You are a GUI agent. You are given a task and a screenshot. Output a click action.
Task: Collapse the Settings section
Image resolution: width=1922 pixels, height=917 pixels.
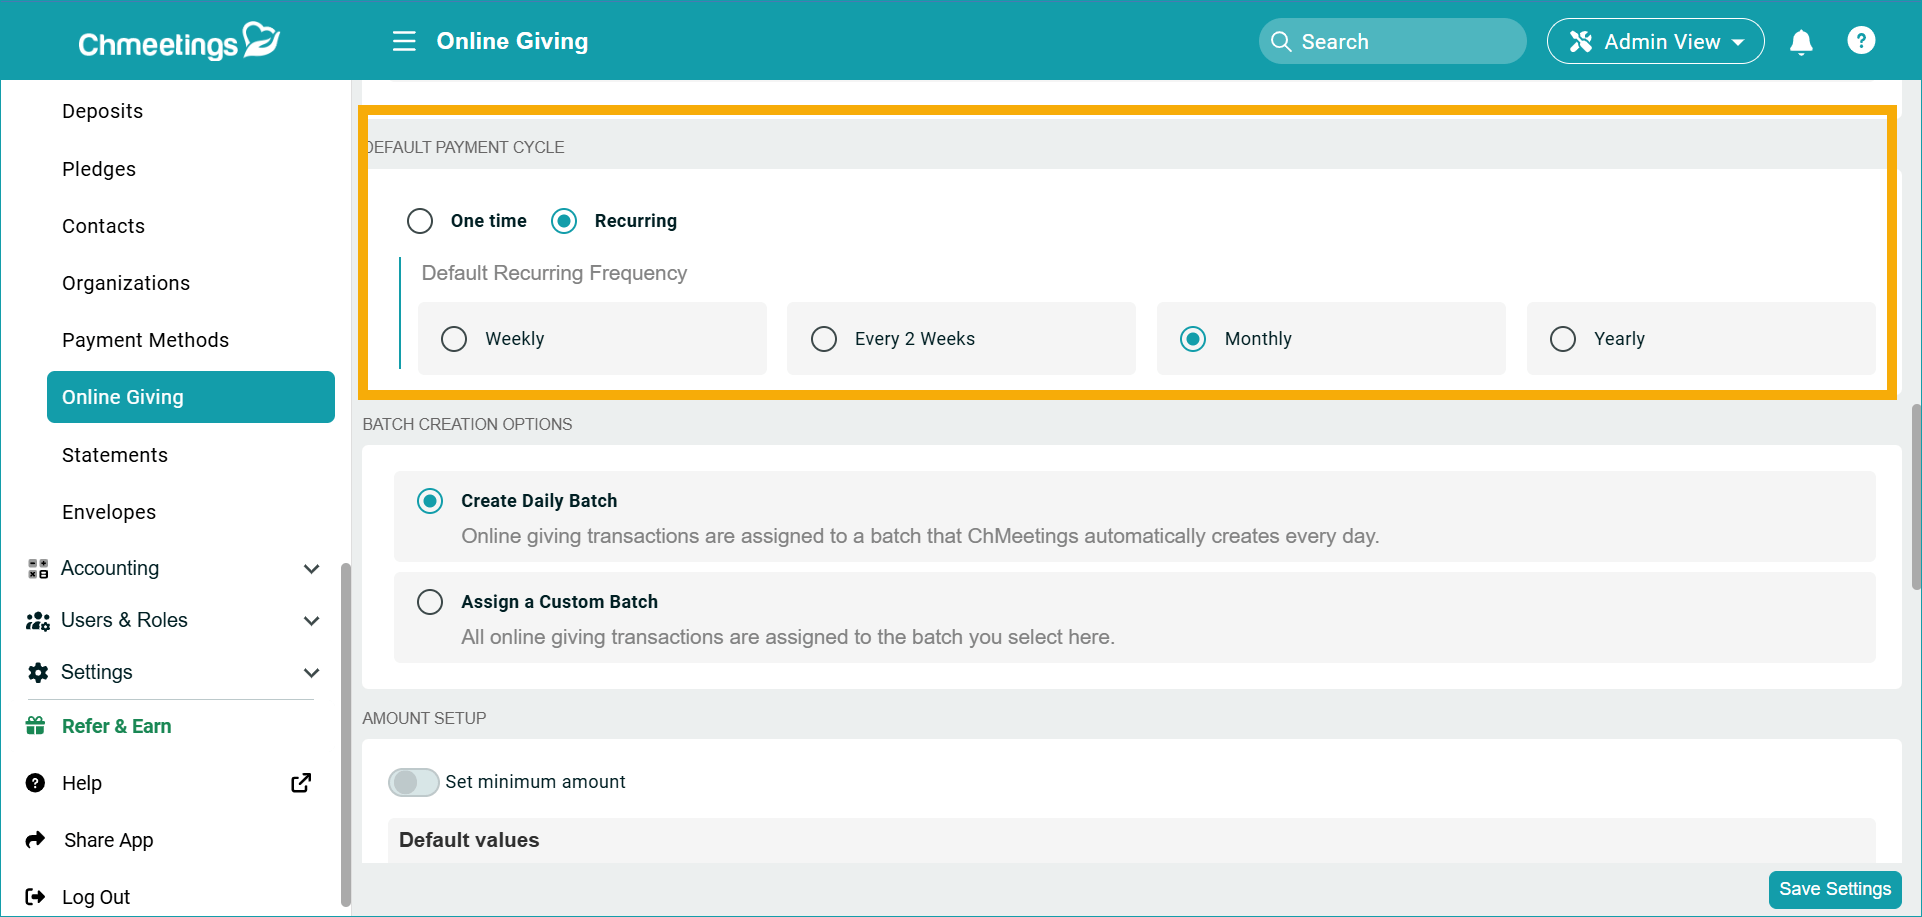pos(311,672)
